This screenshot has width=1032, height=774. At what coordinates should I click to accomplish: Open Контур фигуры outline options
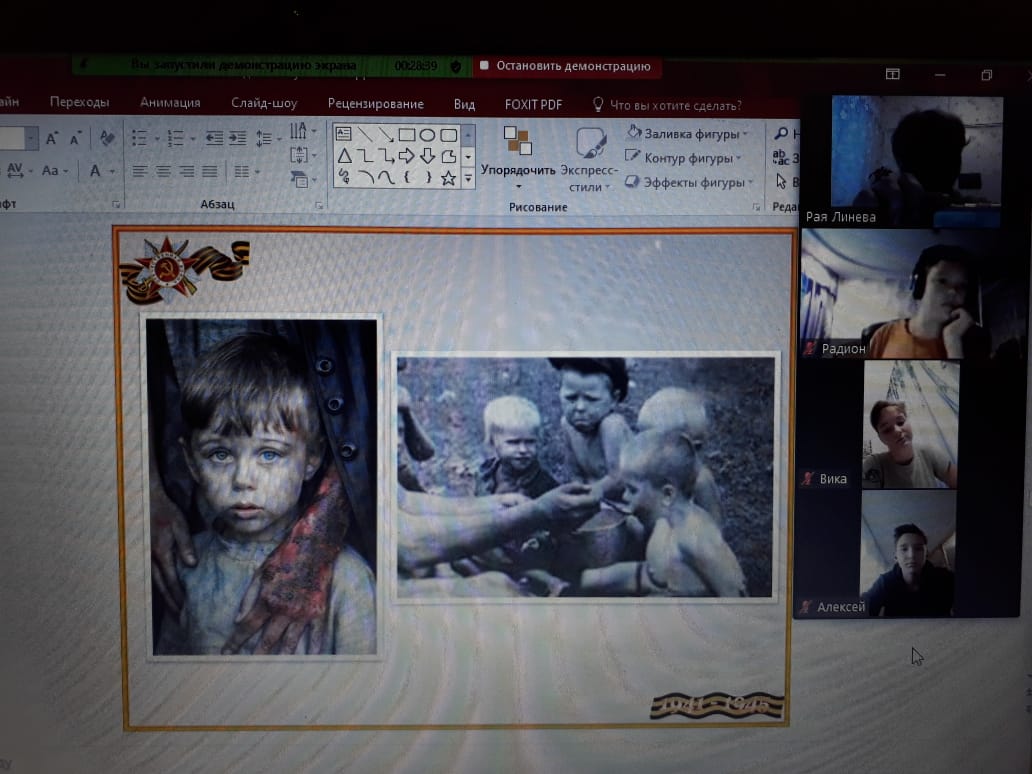coord(685,158)
